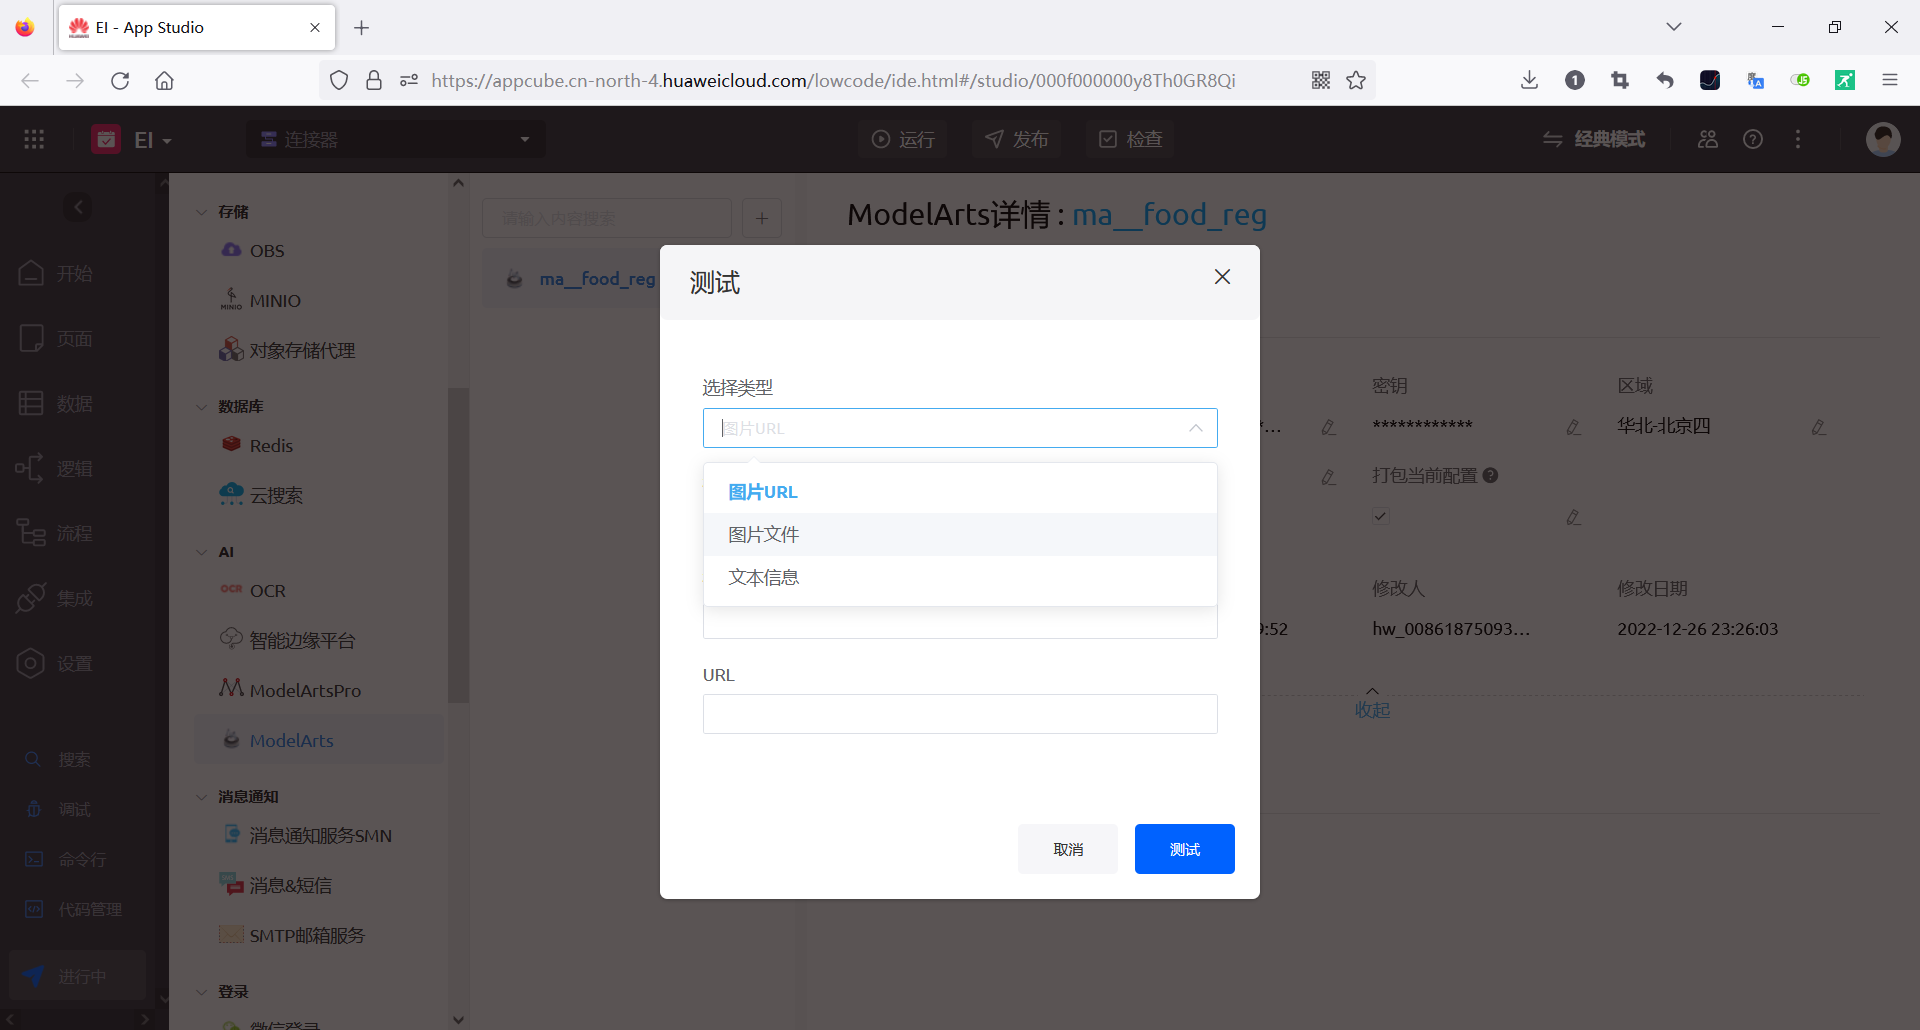Open 调试 debug in sidebar
The width and height of the screenshot is (1920, 1030).
click(58, 809)
